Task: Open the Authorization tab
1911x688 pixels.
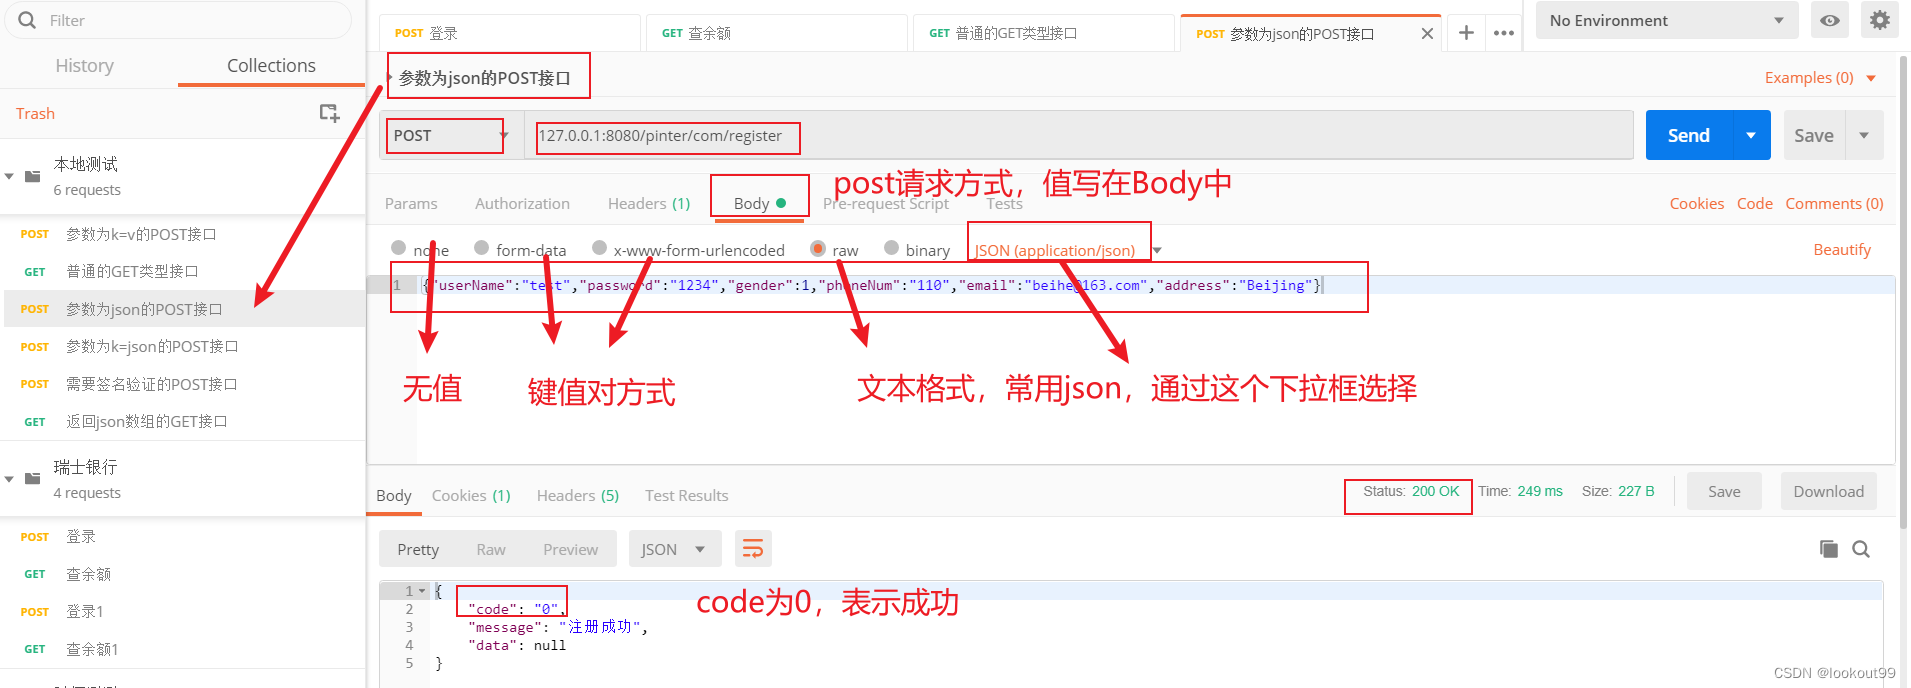Action: pyautogui.click(x=522, y=203)
